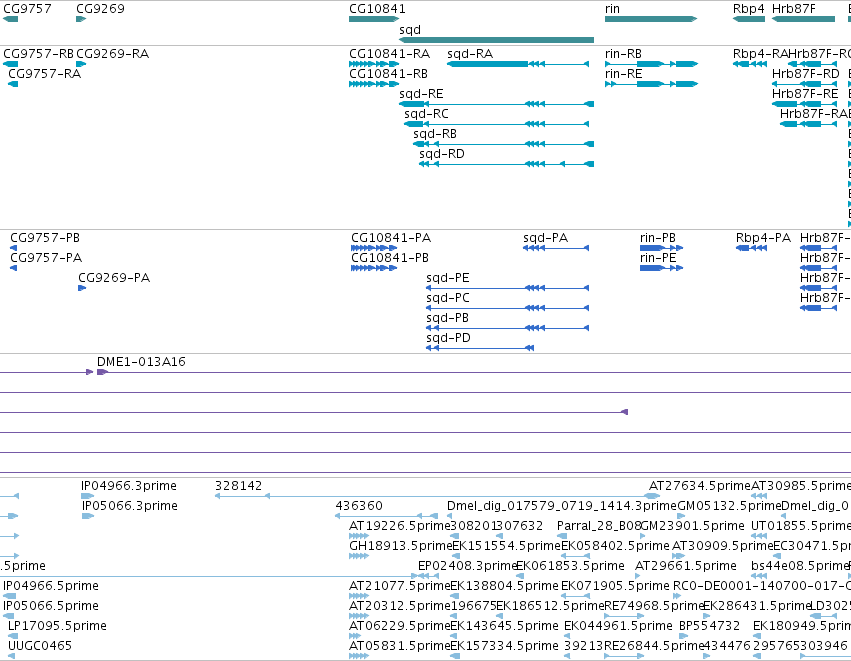Click the Hrb87F-RE transcript label
Screen dimensions: 851x661
point(805,94)
